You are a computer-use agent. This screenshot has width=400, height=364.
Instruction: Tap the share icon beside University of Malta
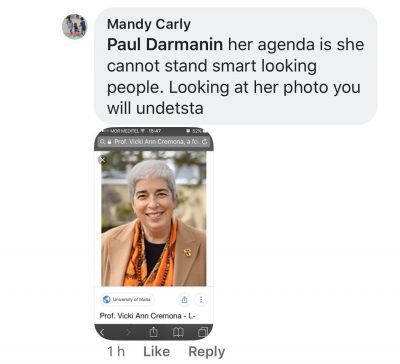184,299
